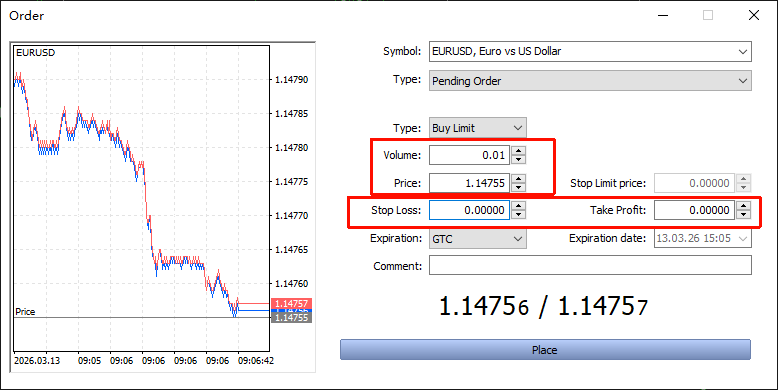Click the maximize button in Order window
The image size is (778, 390).
click(x=708, y=15)
